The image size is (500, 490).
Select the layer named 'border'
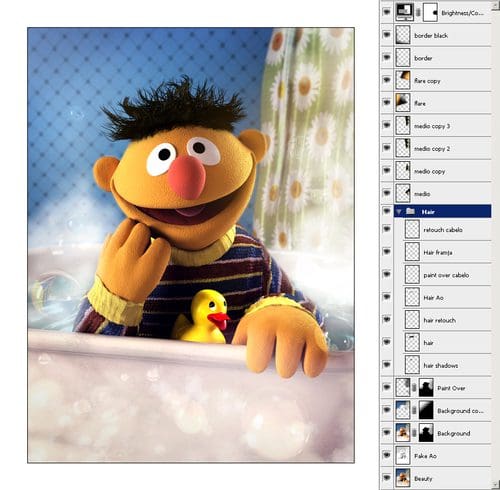423,58
